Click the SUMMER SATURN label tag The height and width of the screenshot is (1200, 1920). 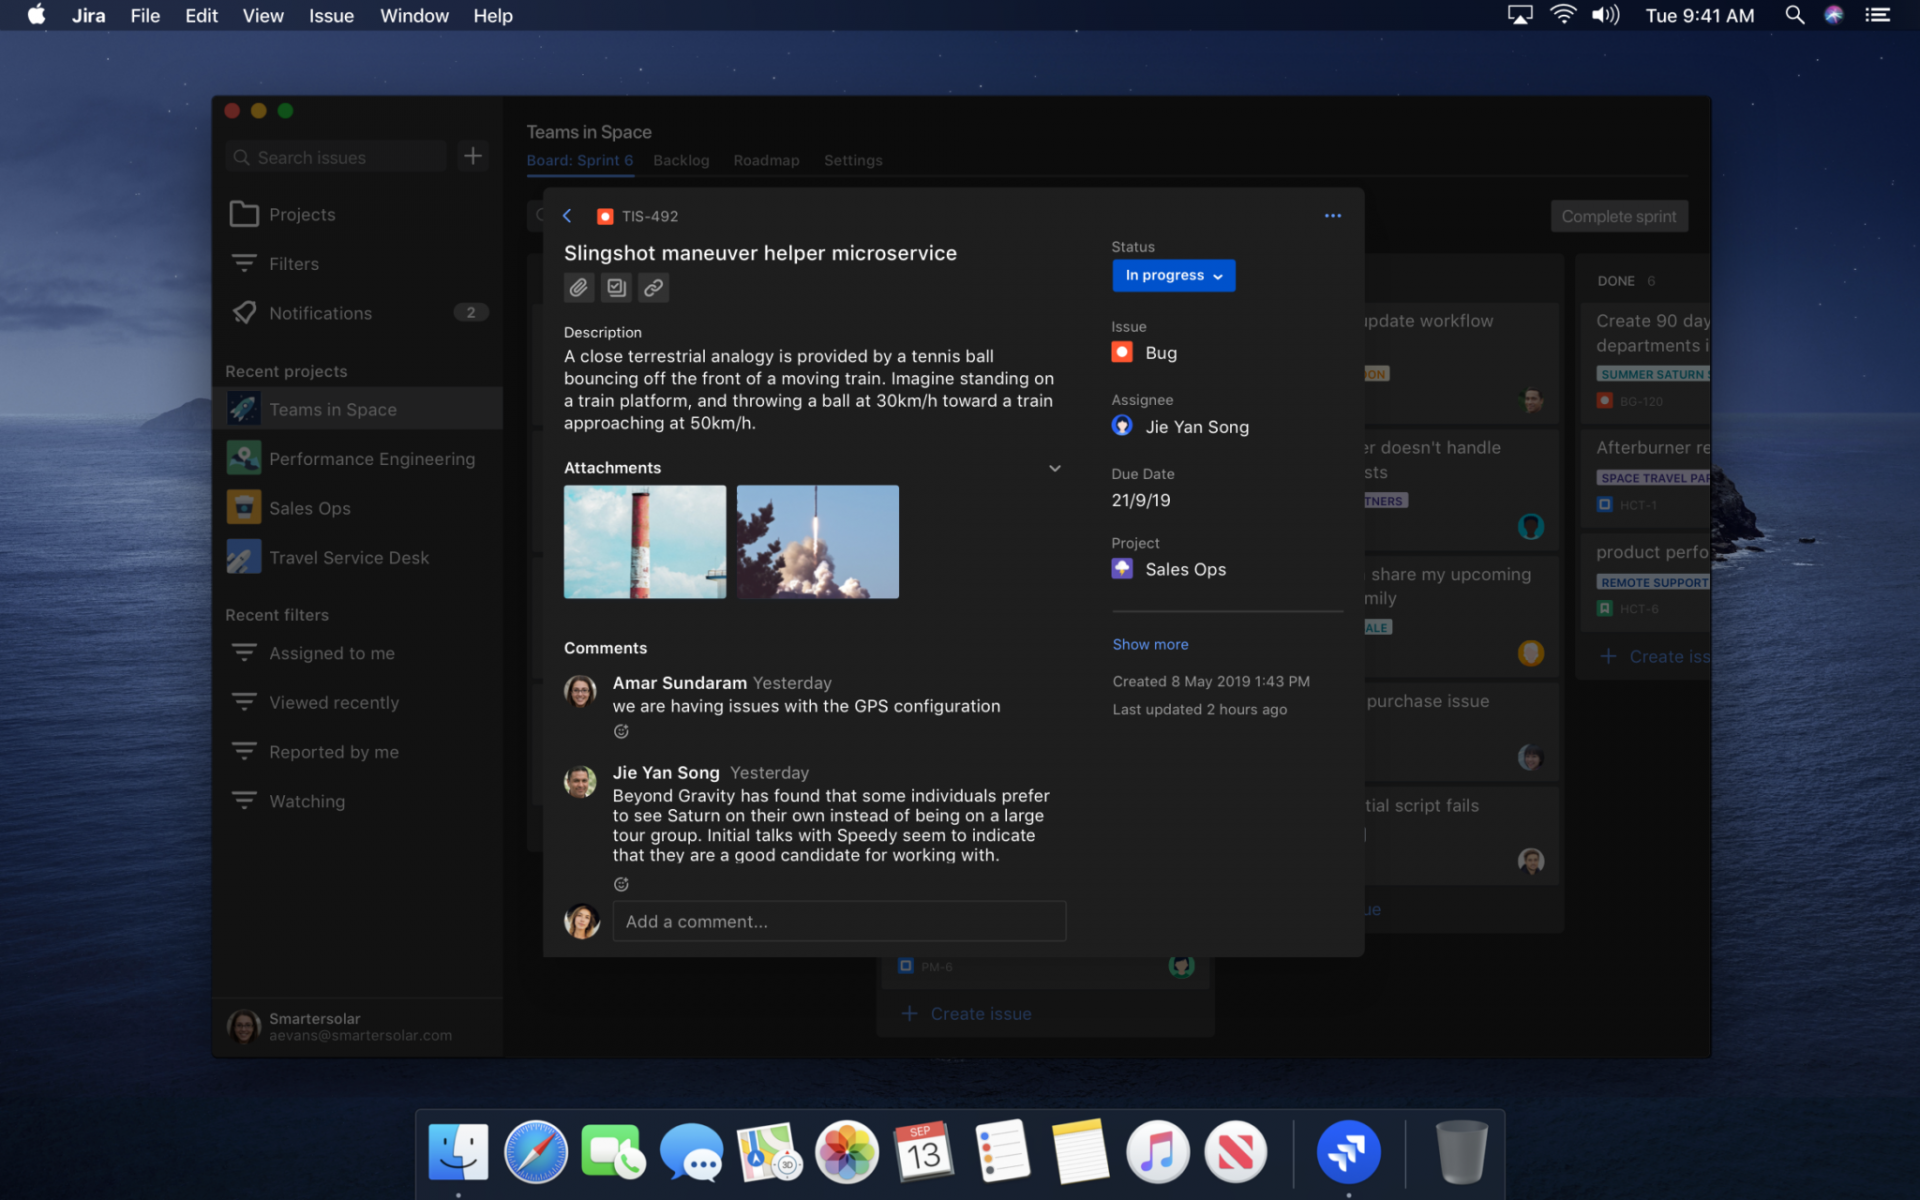pos(1653,374)
